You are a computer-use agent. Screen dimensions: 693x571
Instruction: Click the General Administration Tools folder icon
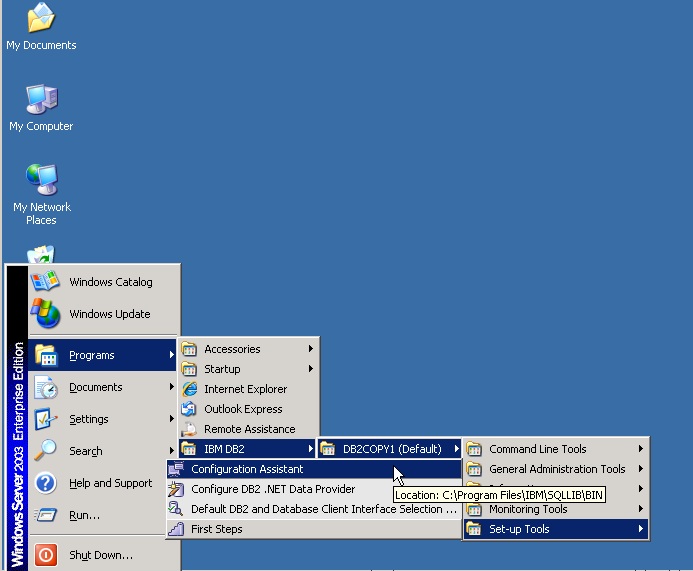tap(474, 469)
